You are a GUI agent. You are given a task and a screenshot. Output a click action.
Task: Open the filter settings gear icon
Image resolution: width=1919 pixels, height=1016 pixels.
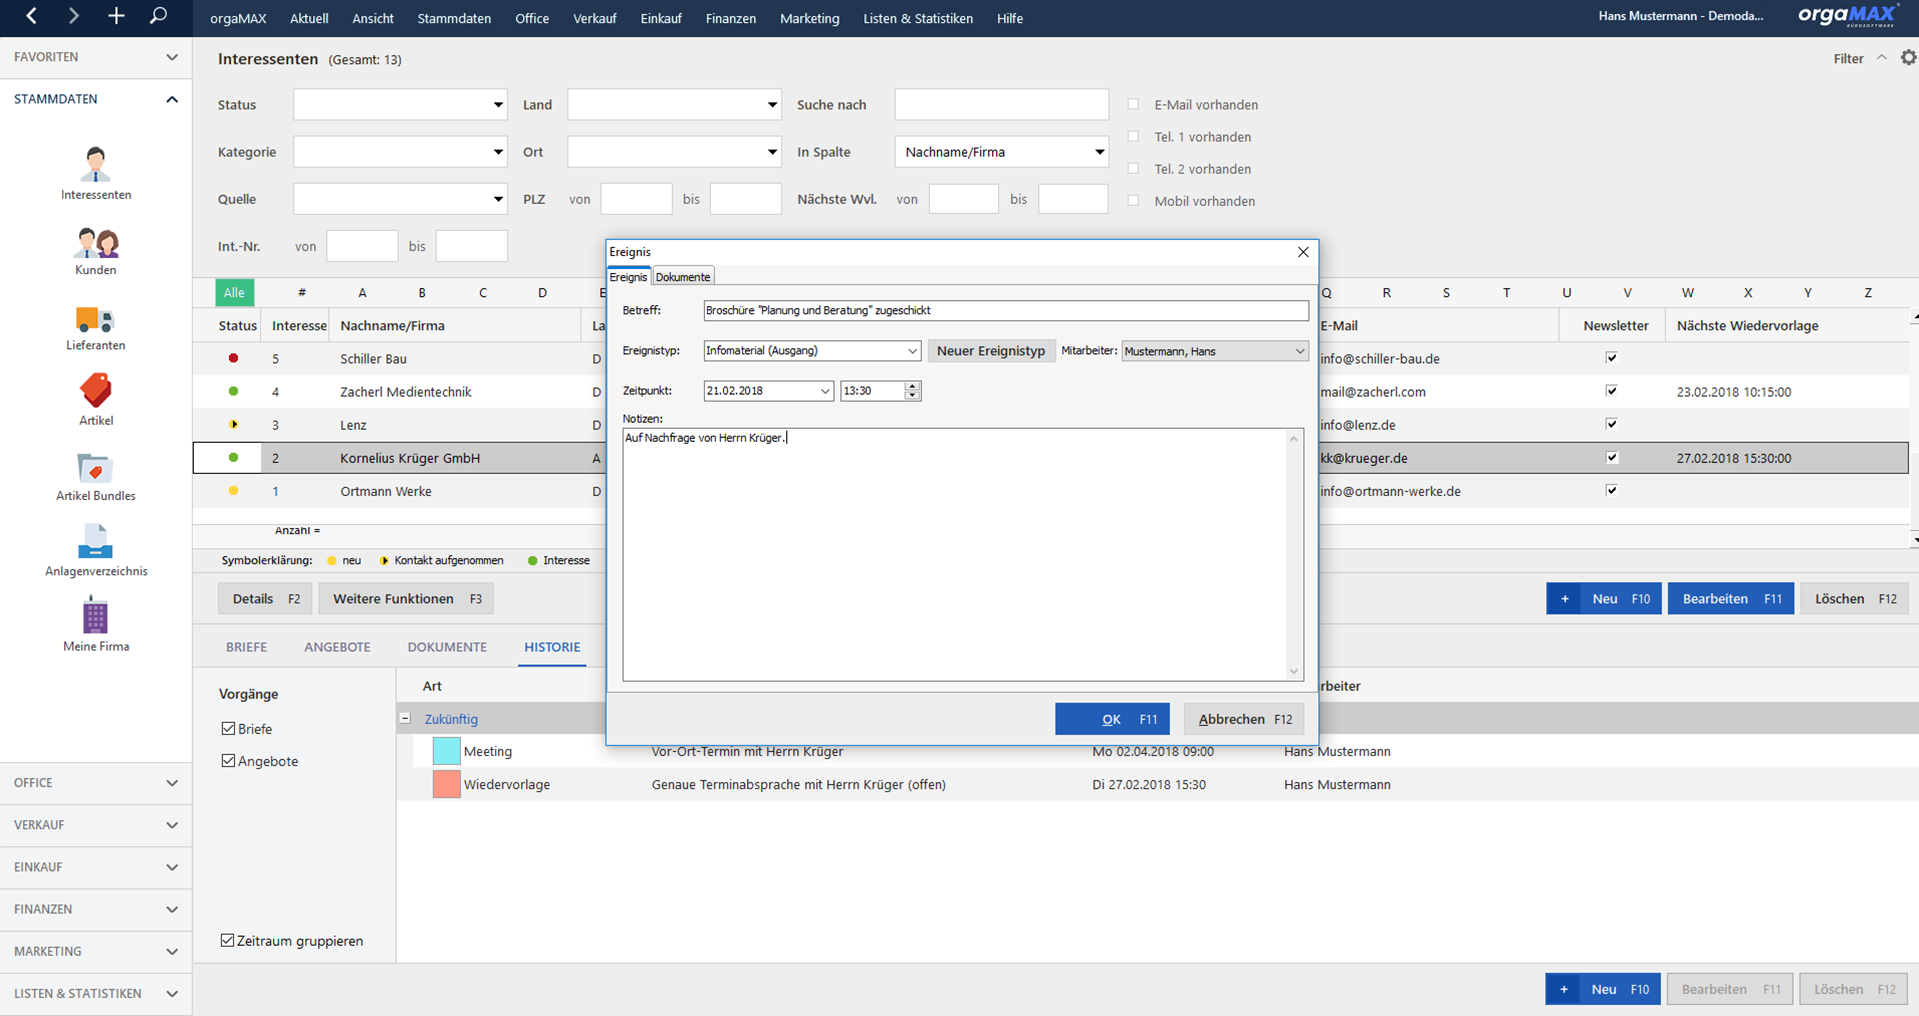point(1908,58)
